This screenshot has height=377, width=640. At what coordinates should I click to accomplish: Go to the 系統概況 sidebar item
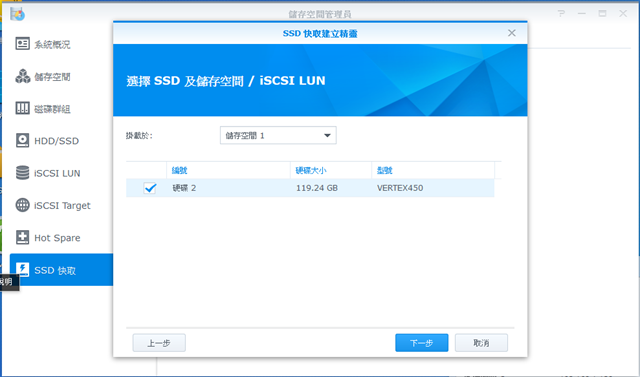[x=52, y=44]
